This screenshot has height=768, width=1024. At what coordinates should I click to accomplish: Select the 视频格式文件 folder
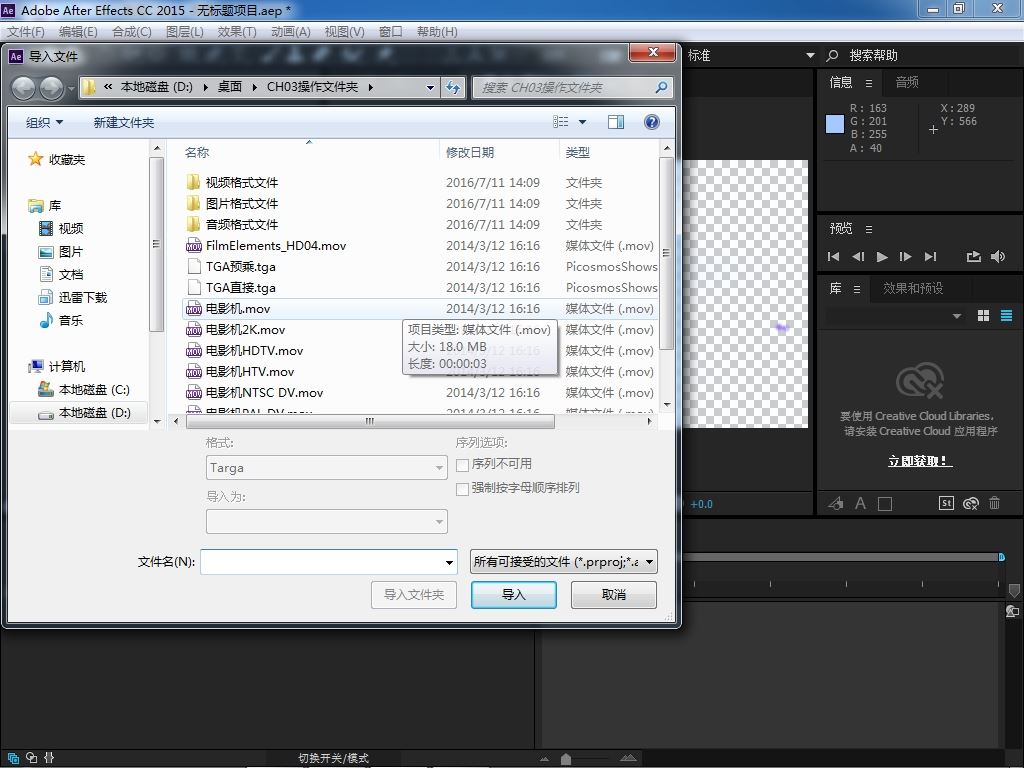click(242, 183)
